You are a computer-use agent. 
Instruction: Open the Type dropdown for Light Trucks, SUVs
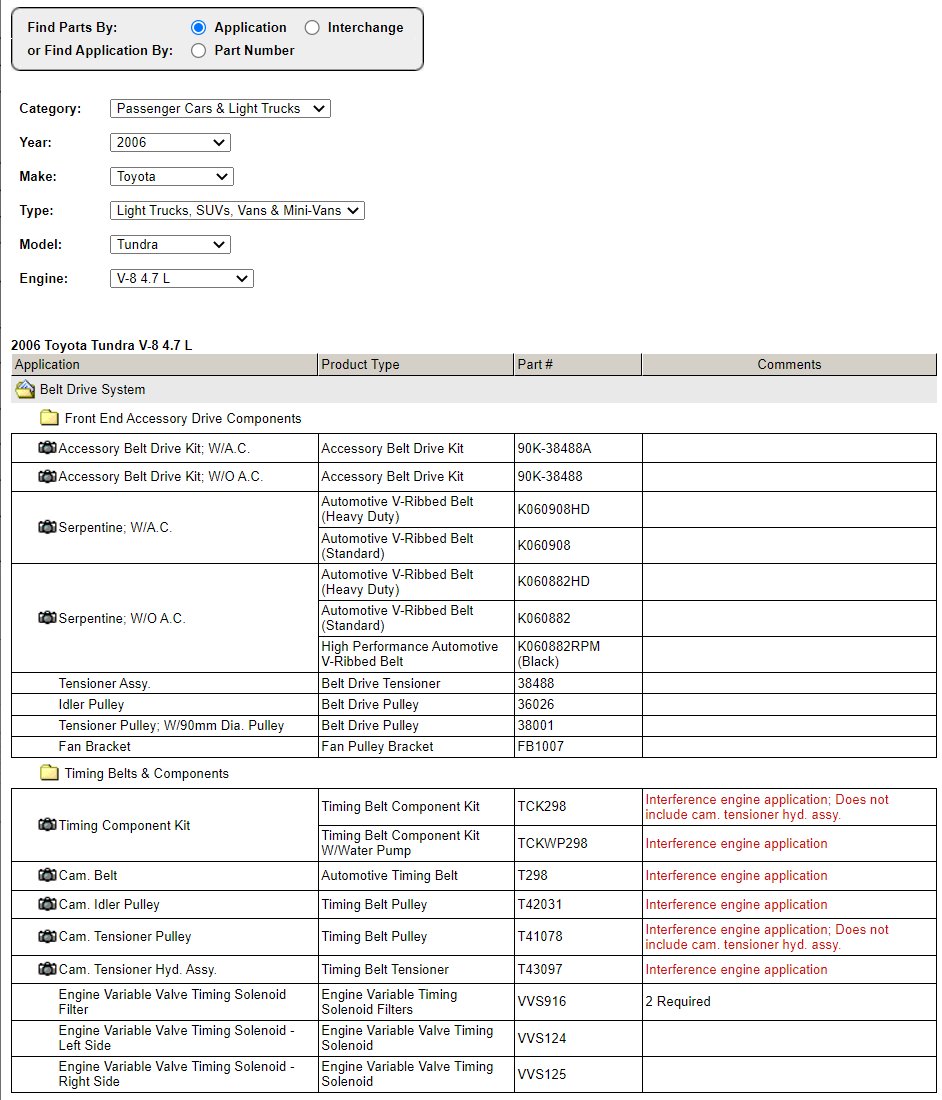point(237,210)
